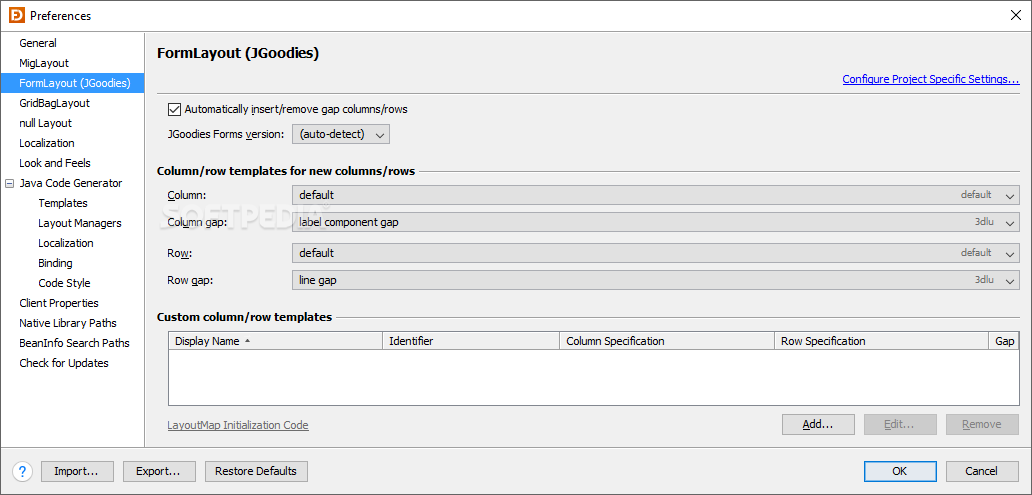The width and height of the screenshot is (1032, 495).
Task: Open Native Library Paths page
Action: point(68,323)
